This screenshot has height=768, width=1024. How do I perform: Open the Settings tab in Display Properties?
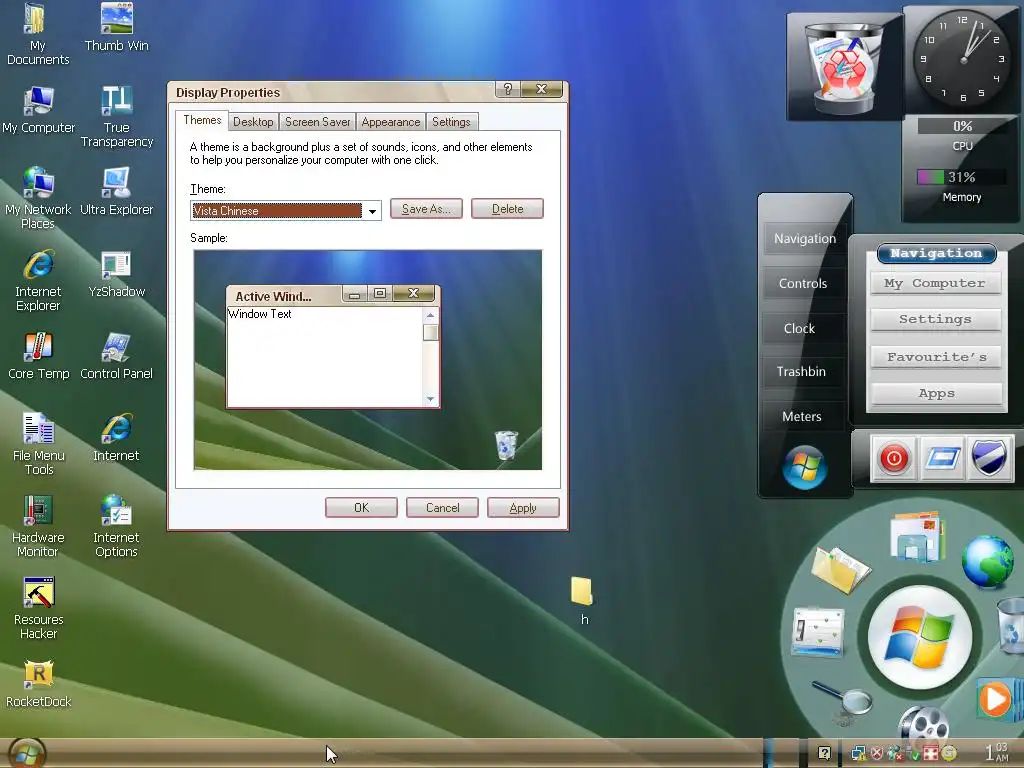[451, 122]
